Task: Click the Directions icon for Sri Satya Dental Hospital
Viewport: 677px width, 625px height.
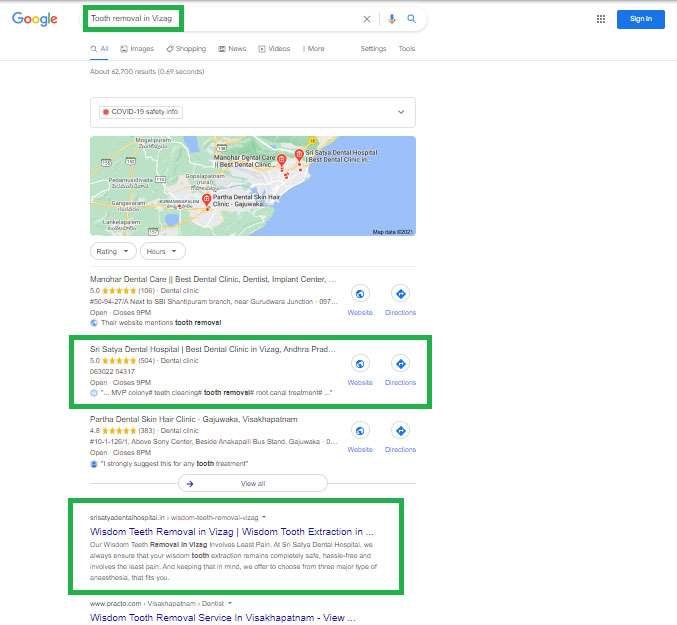Action: click(401, 364)
